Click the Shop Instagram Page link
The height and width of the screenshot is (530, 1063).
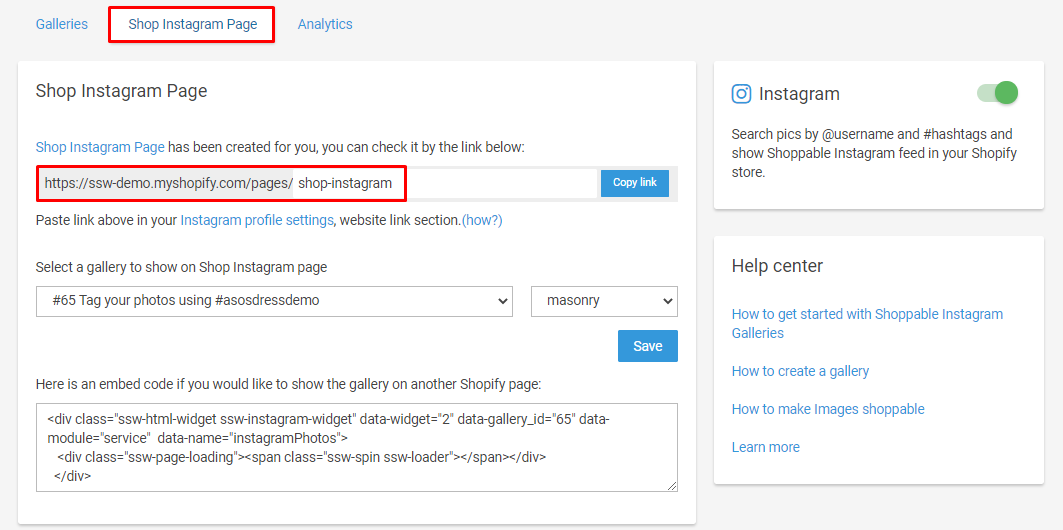coord(100,147)
